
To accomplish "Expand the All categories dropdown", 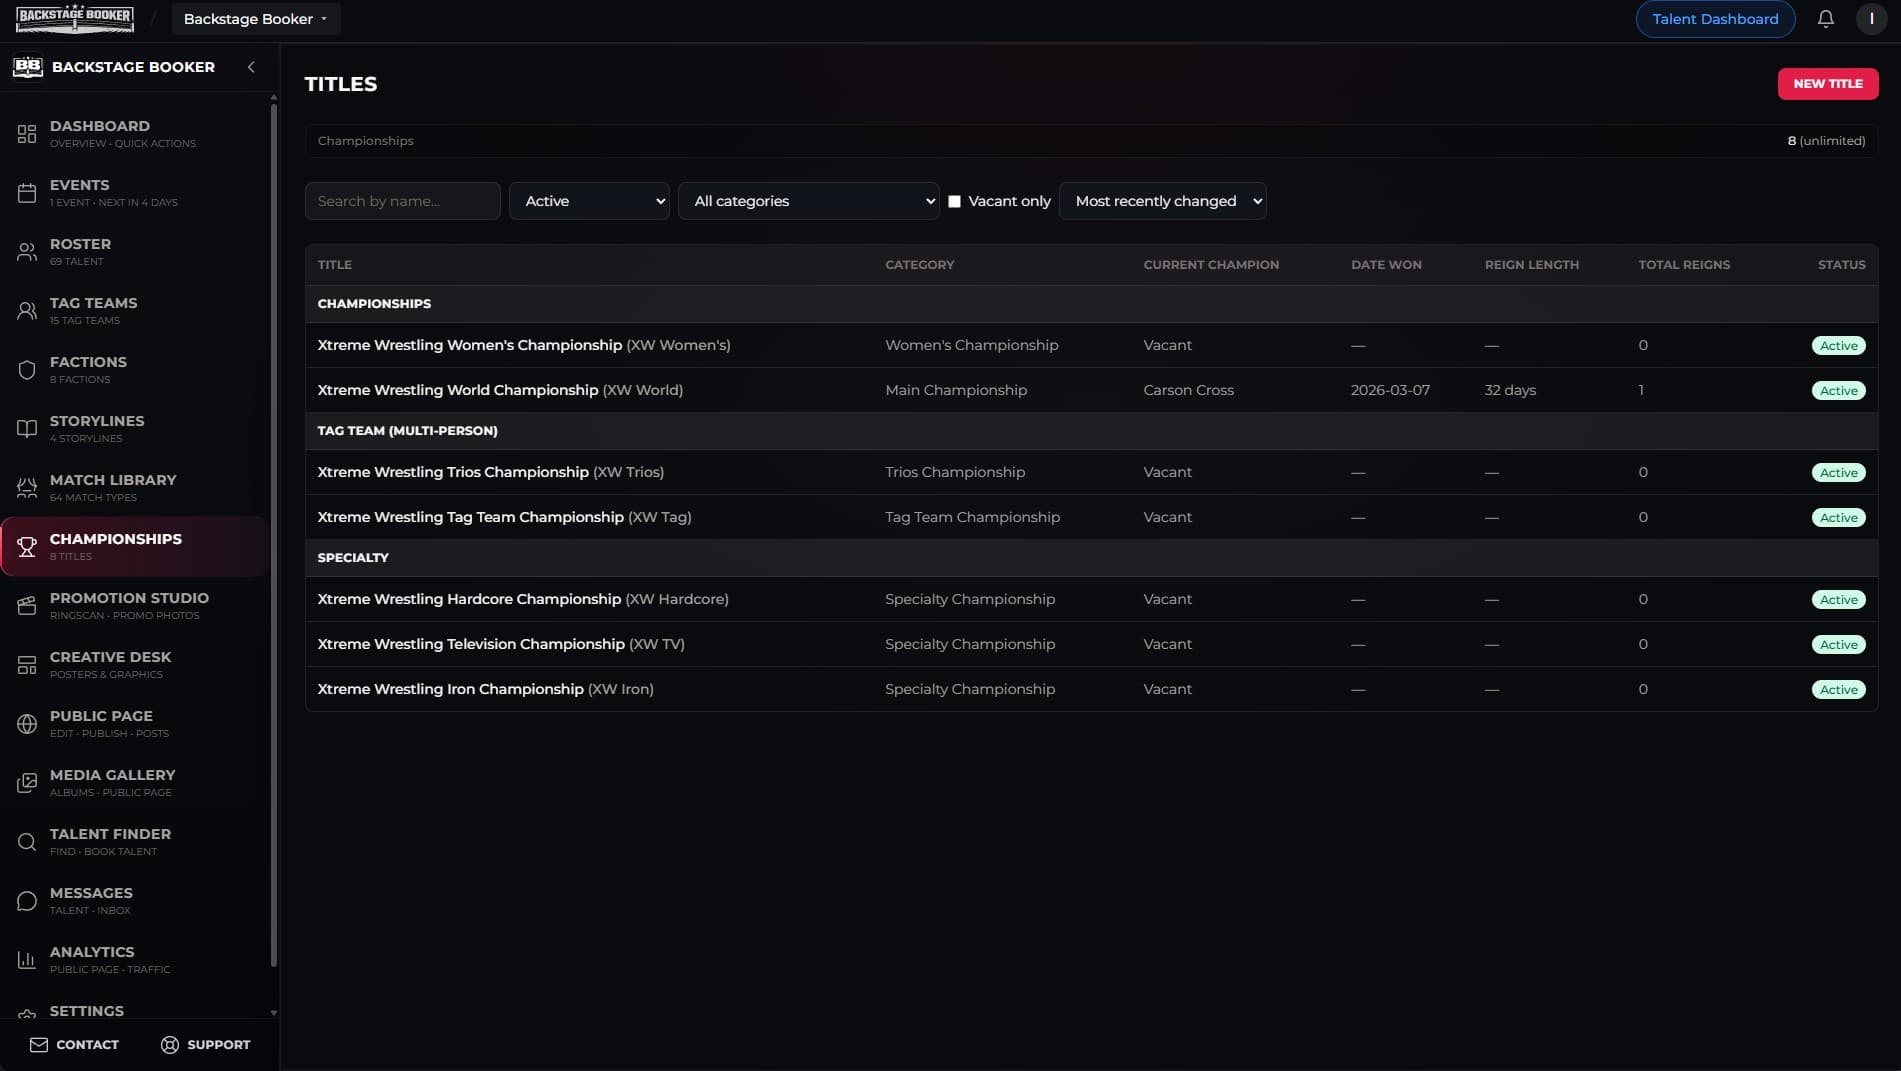I will pyautogui.click(x=808, y=201).
